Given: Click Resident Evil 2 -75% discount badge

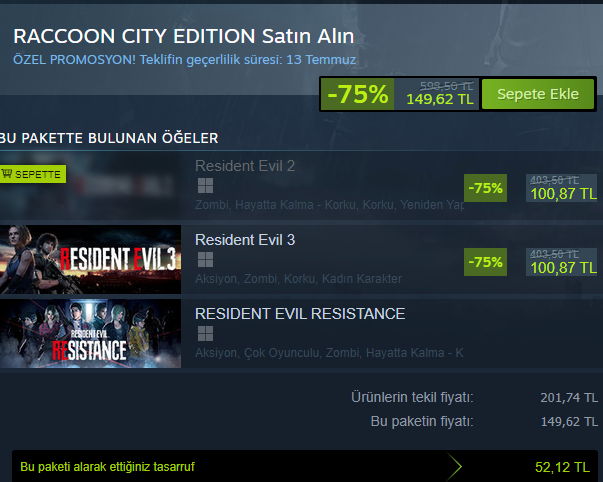Looking at the screenshot, I should click(x=485, y=188).
